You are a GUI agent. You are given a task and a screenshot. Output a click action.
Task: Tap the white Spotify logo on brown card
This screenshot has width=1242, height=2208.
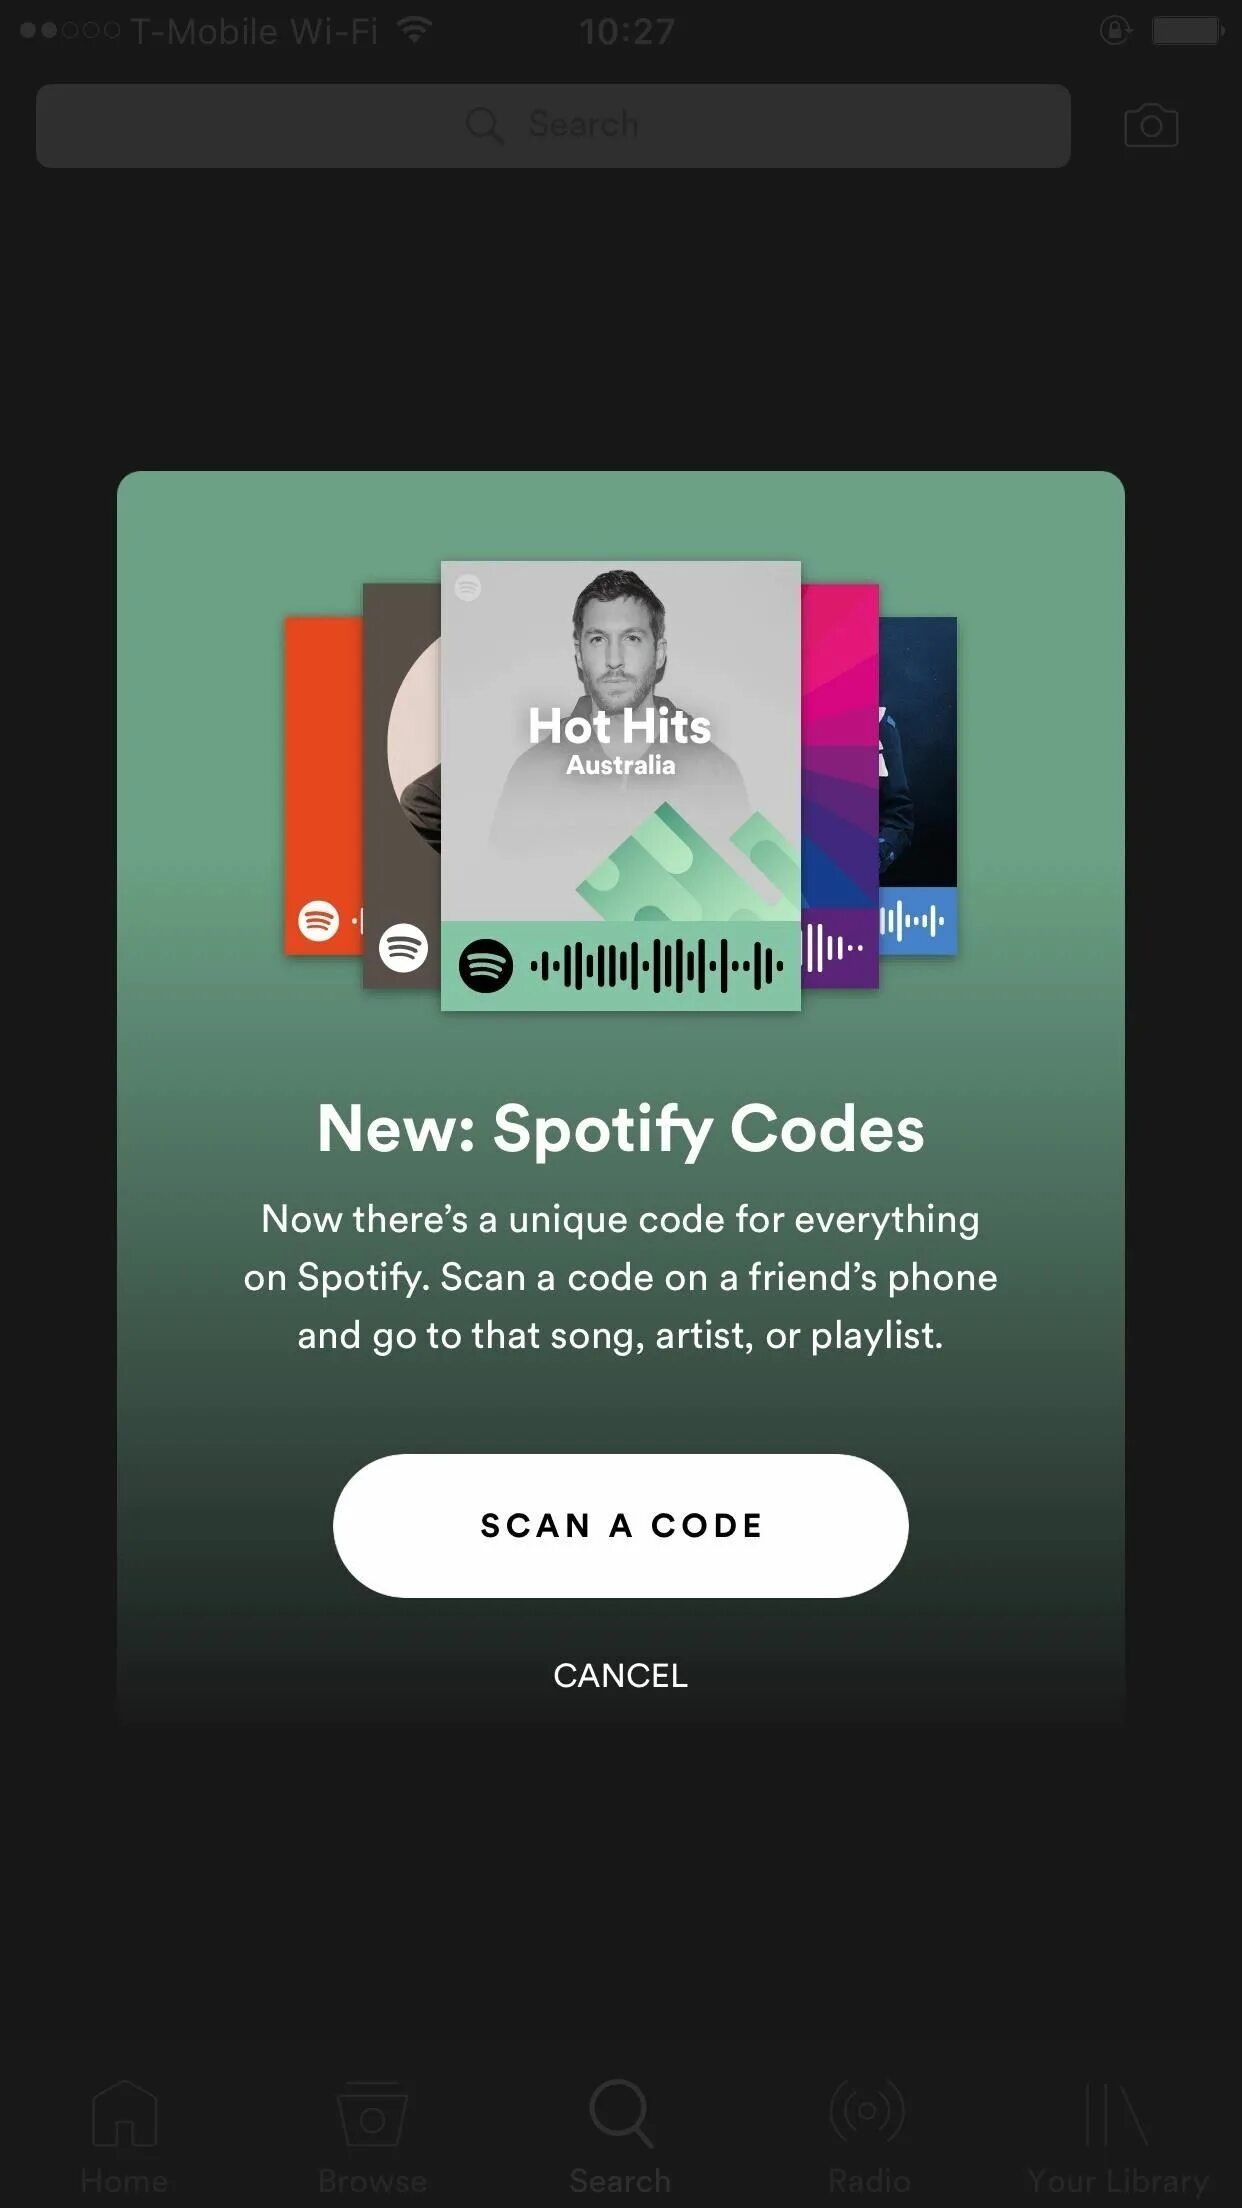pyautogui.click(x=403, y=947)
